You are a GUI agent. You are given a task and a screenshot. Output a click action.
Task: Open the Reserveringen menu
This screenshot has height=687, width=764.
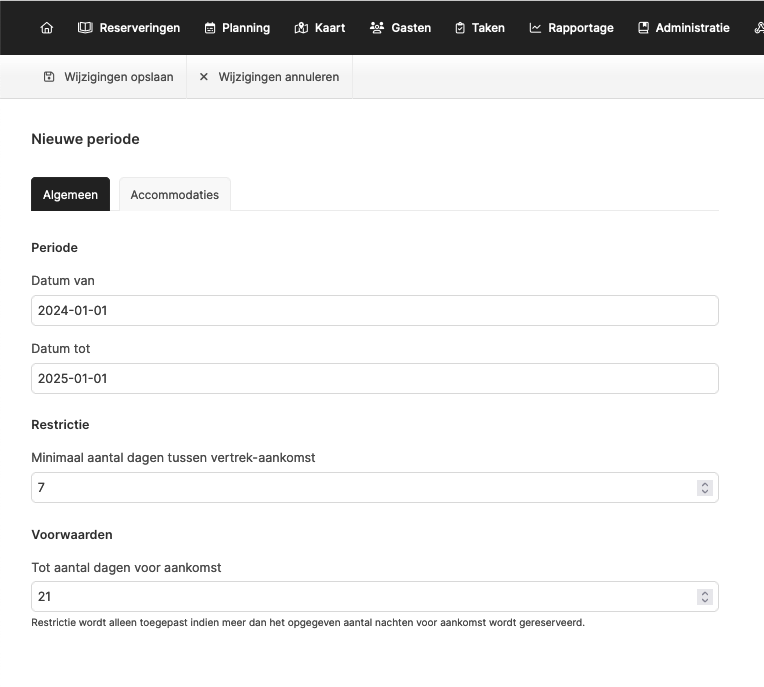point(129,28)
